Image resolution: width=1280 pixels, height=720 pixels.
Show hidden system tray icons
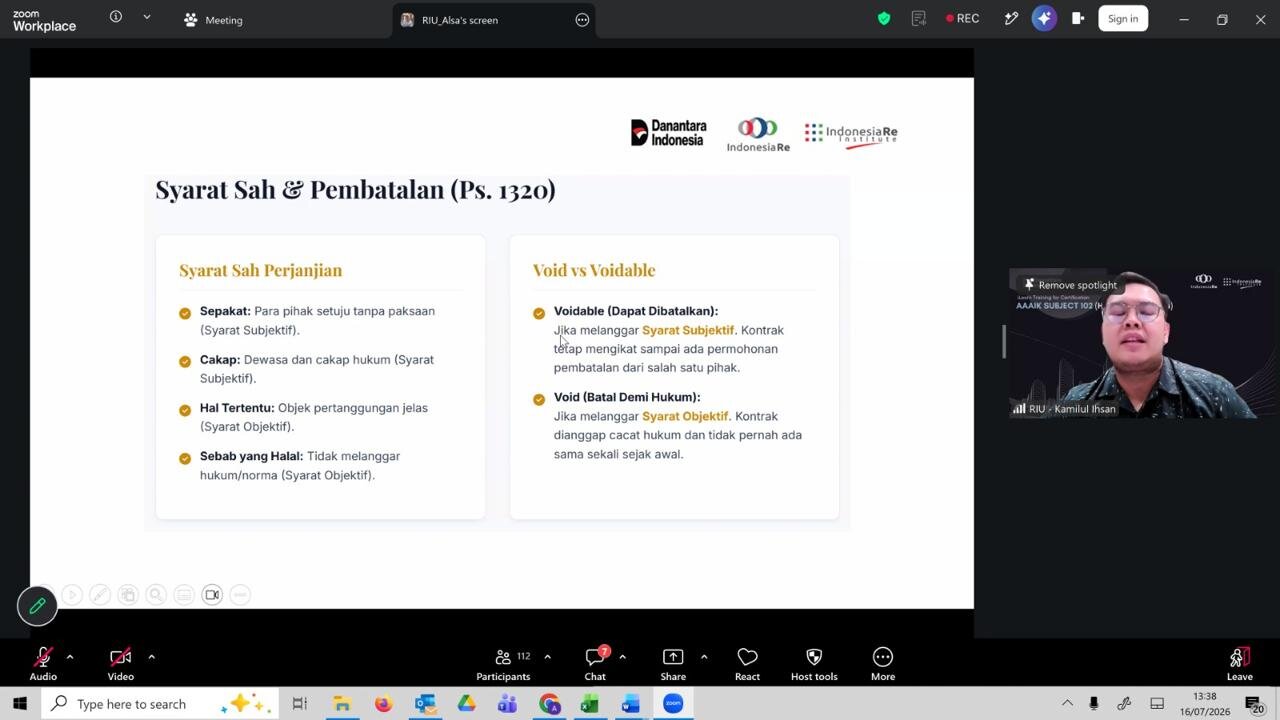point(1067,704)
